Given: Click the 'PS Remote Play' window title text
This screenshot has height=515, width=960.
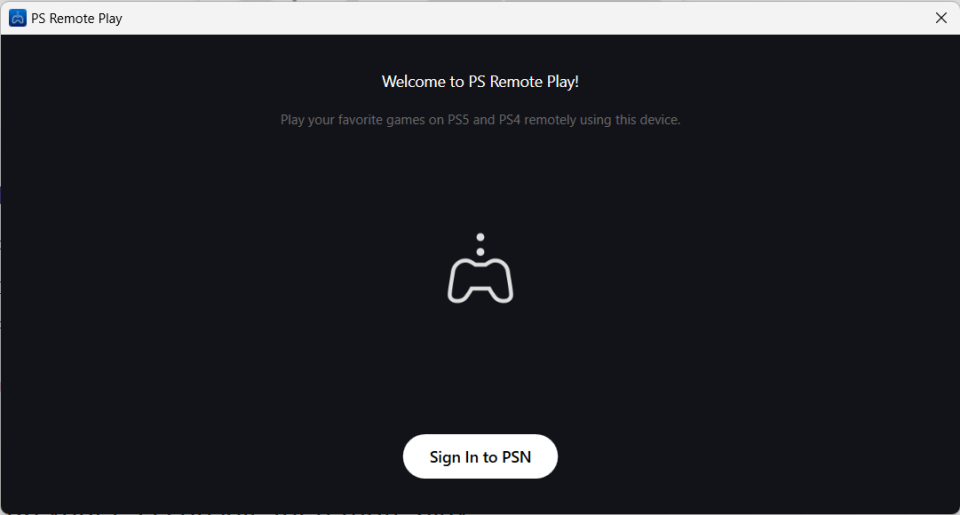Looking at the screenshot, I should pyautogui.click(x=77, y=18).
